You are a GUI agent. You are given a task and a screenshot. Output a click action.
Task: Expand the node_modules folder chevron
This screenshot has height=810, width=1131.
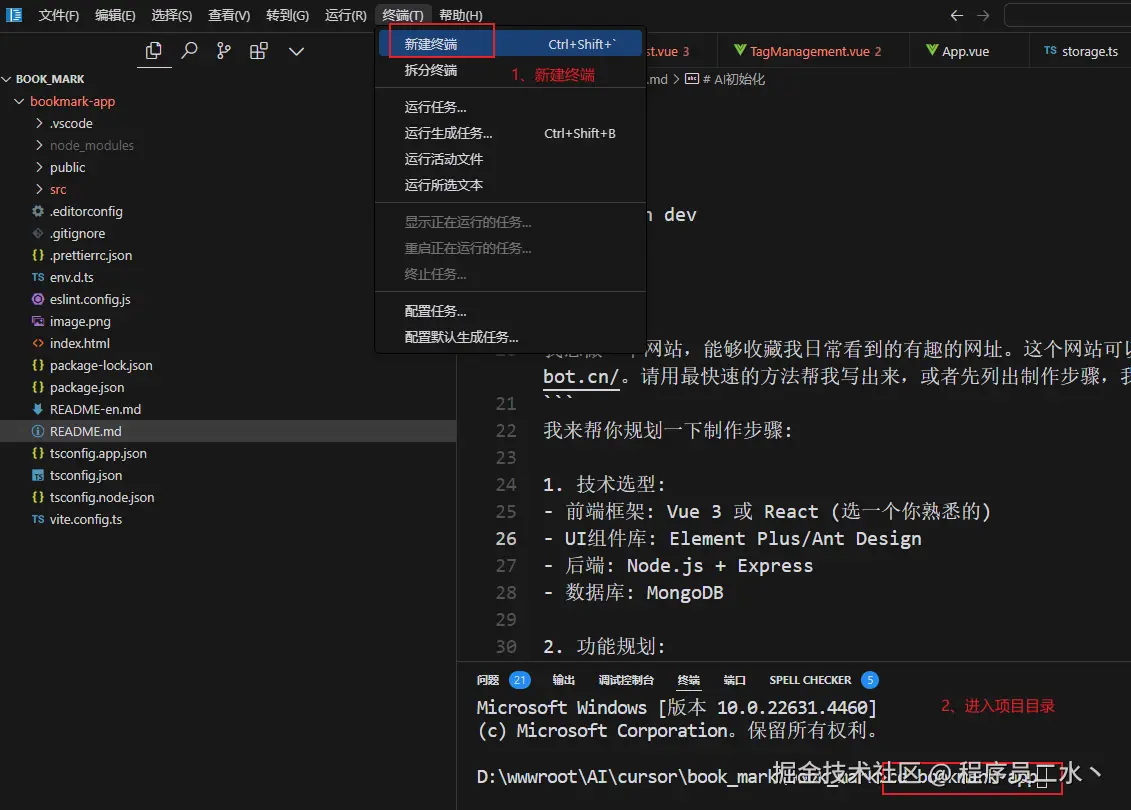(39, 145)
